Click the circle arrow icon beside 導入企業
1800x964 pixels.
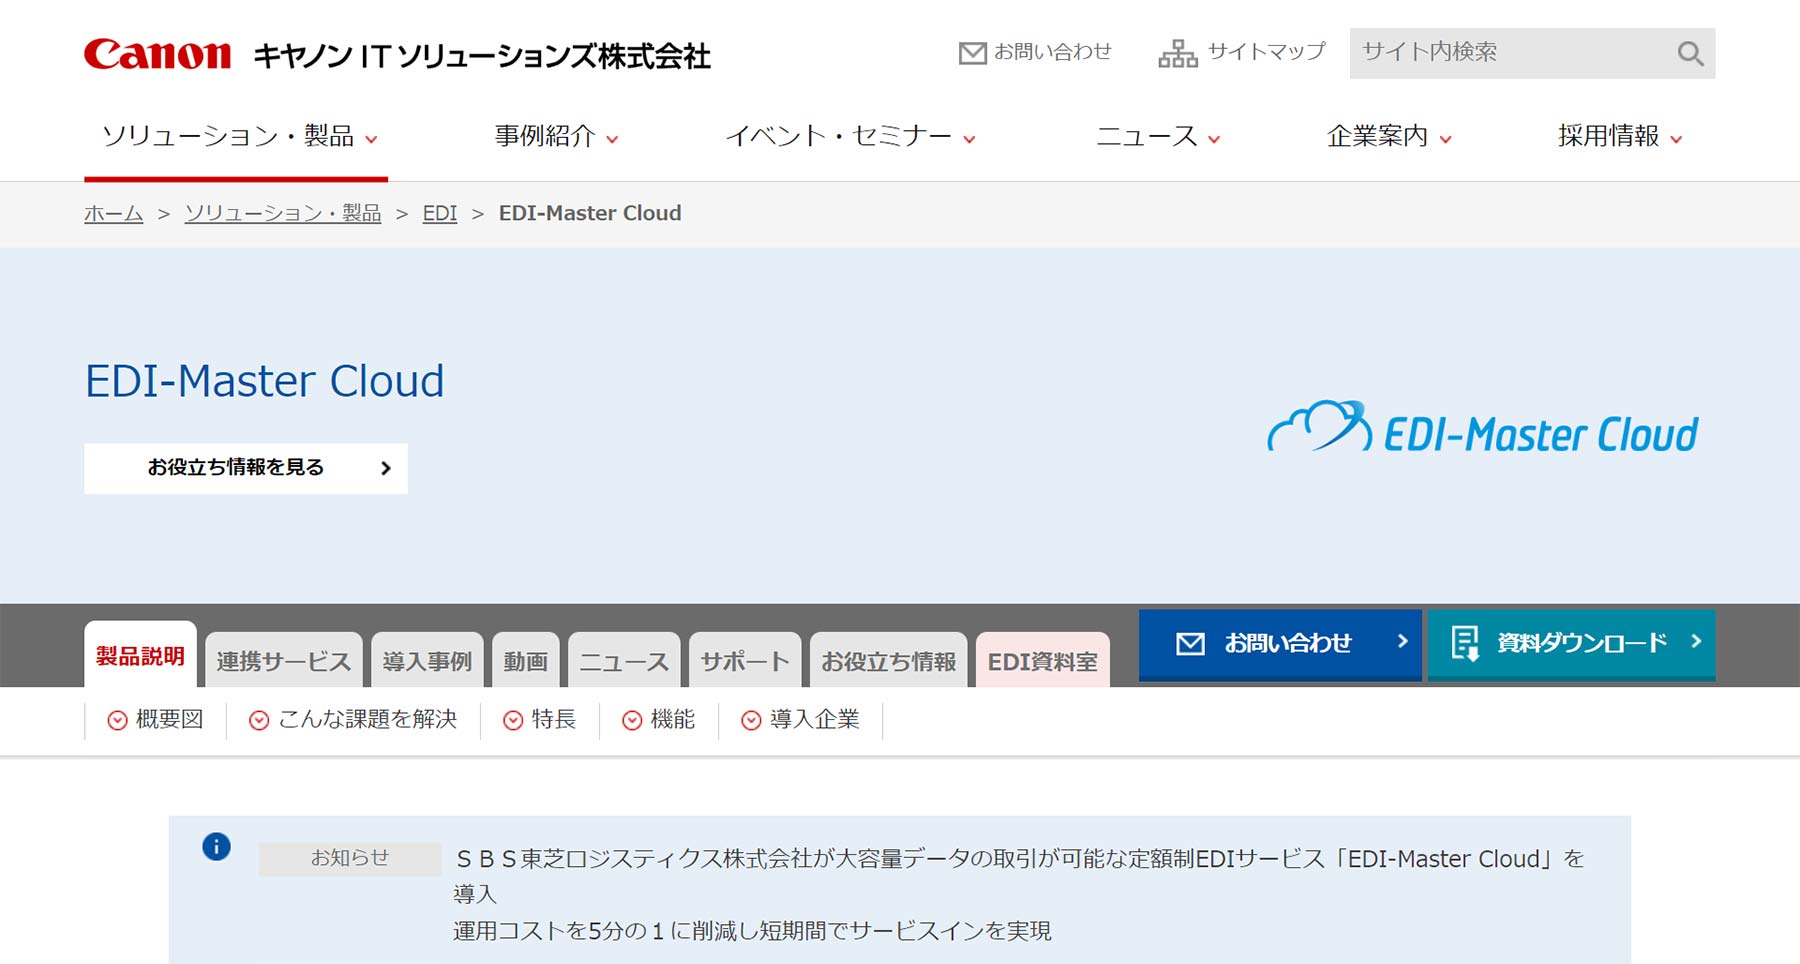pos(751,720)
